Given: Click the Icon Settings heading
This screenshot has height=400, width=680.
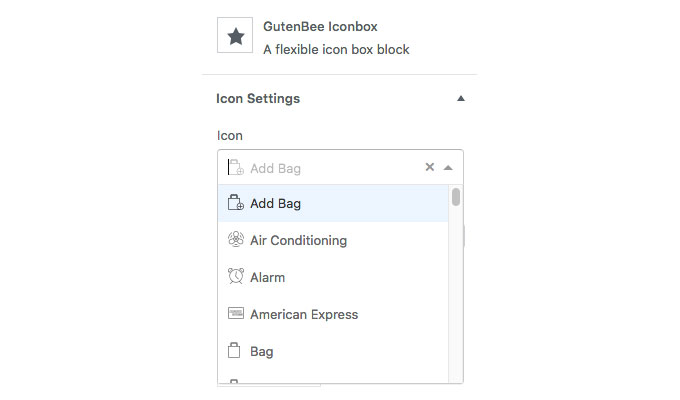Looking at the screenshot, I should click(x=258, y=98).
